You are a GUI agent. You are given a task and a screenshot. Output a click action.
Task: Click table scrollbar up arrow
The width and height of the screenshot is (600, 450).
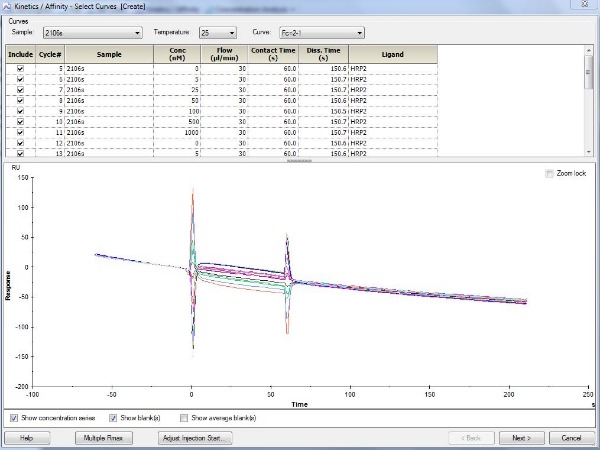click(589, 50)
